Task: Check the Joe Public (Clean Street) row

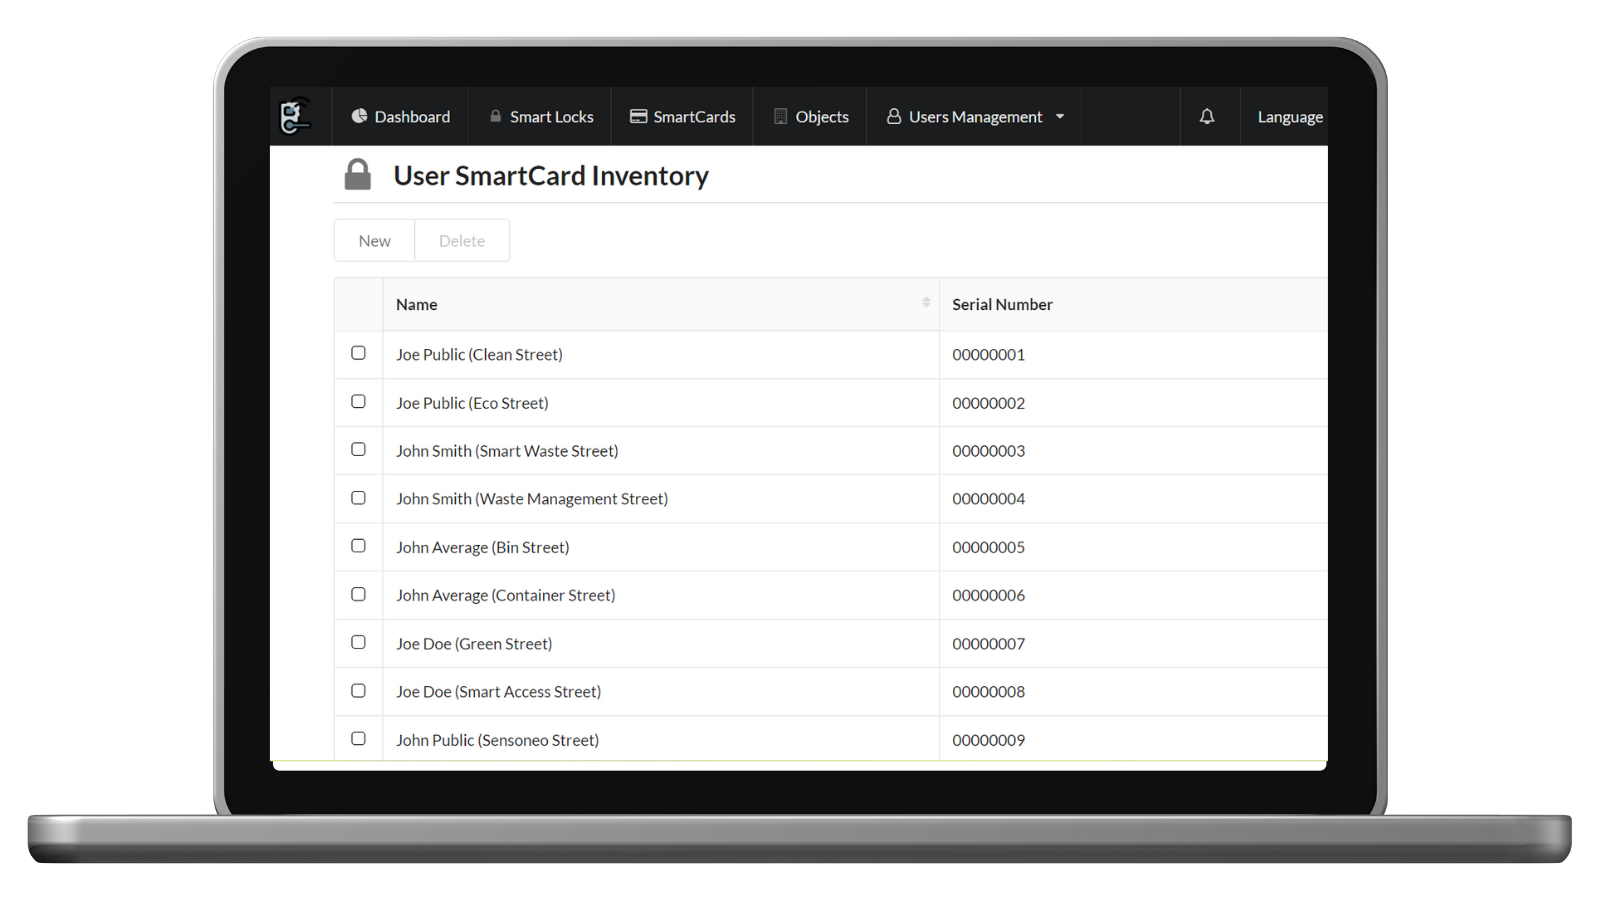Action: [x=358, y=353]
